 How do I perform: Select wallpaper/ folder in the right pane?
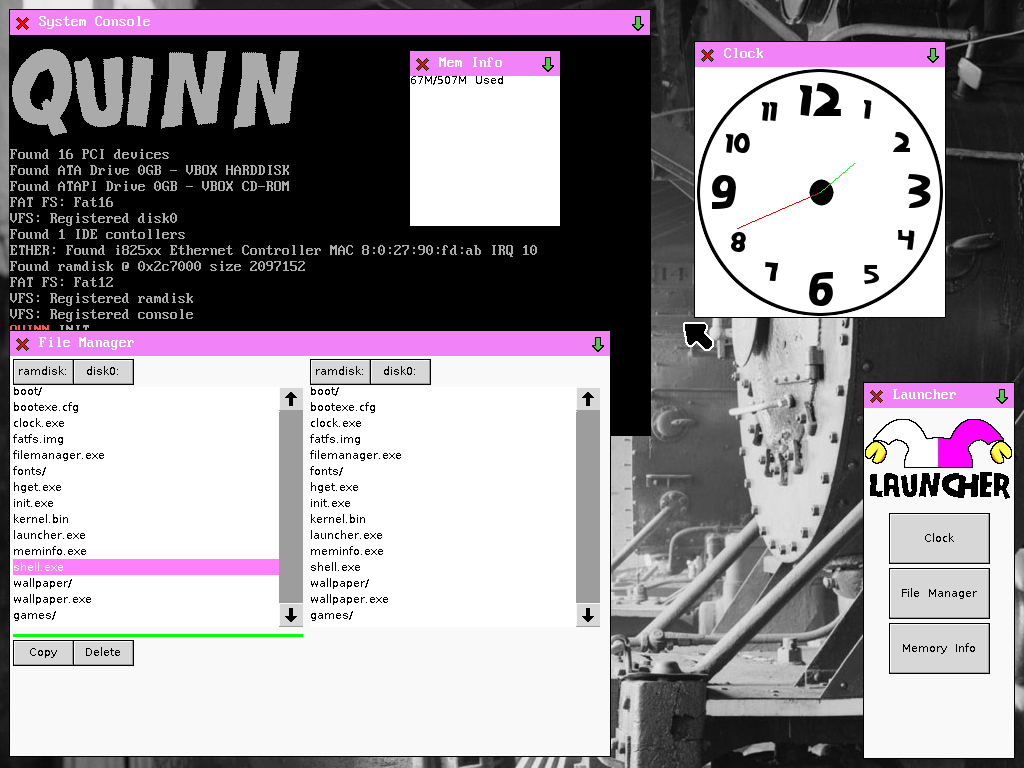click(x=443, y=583)
